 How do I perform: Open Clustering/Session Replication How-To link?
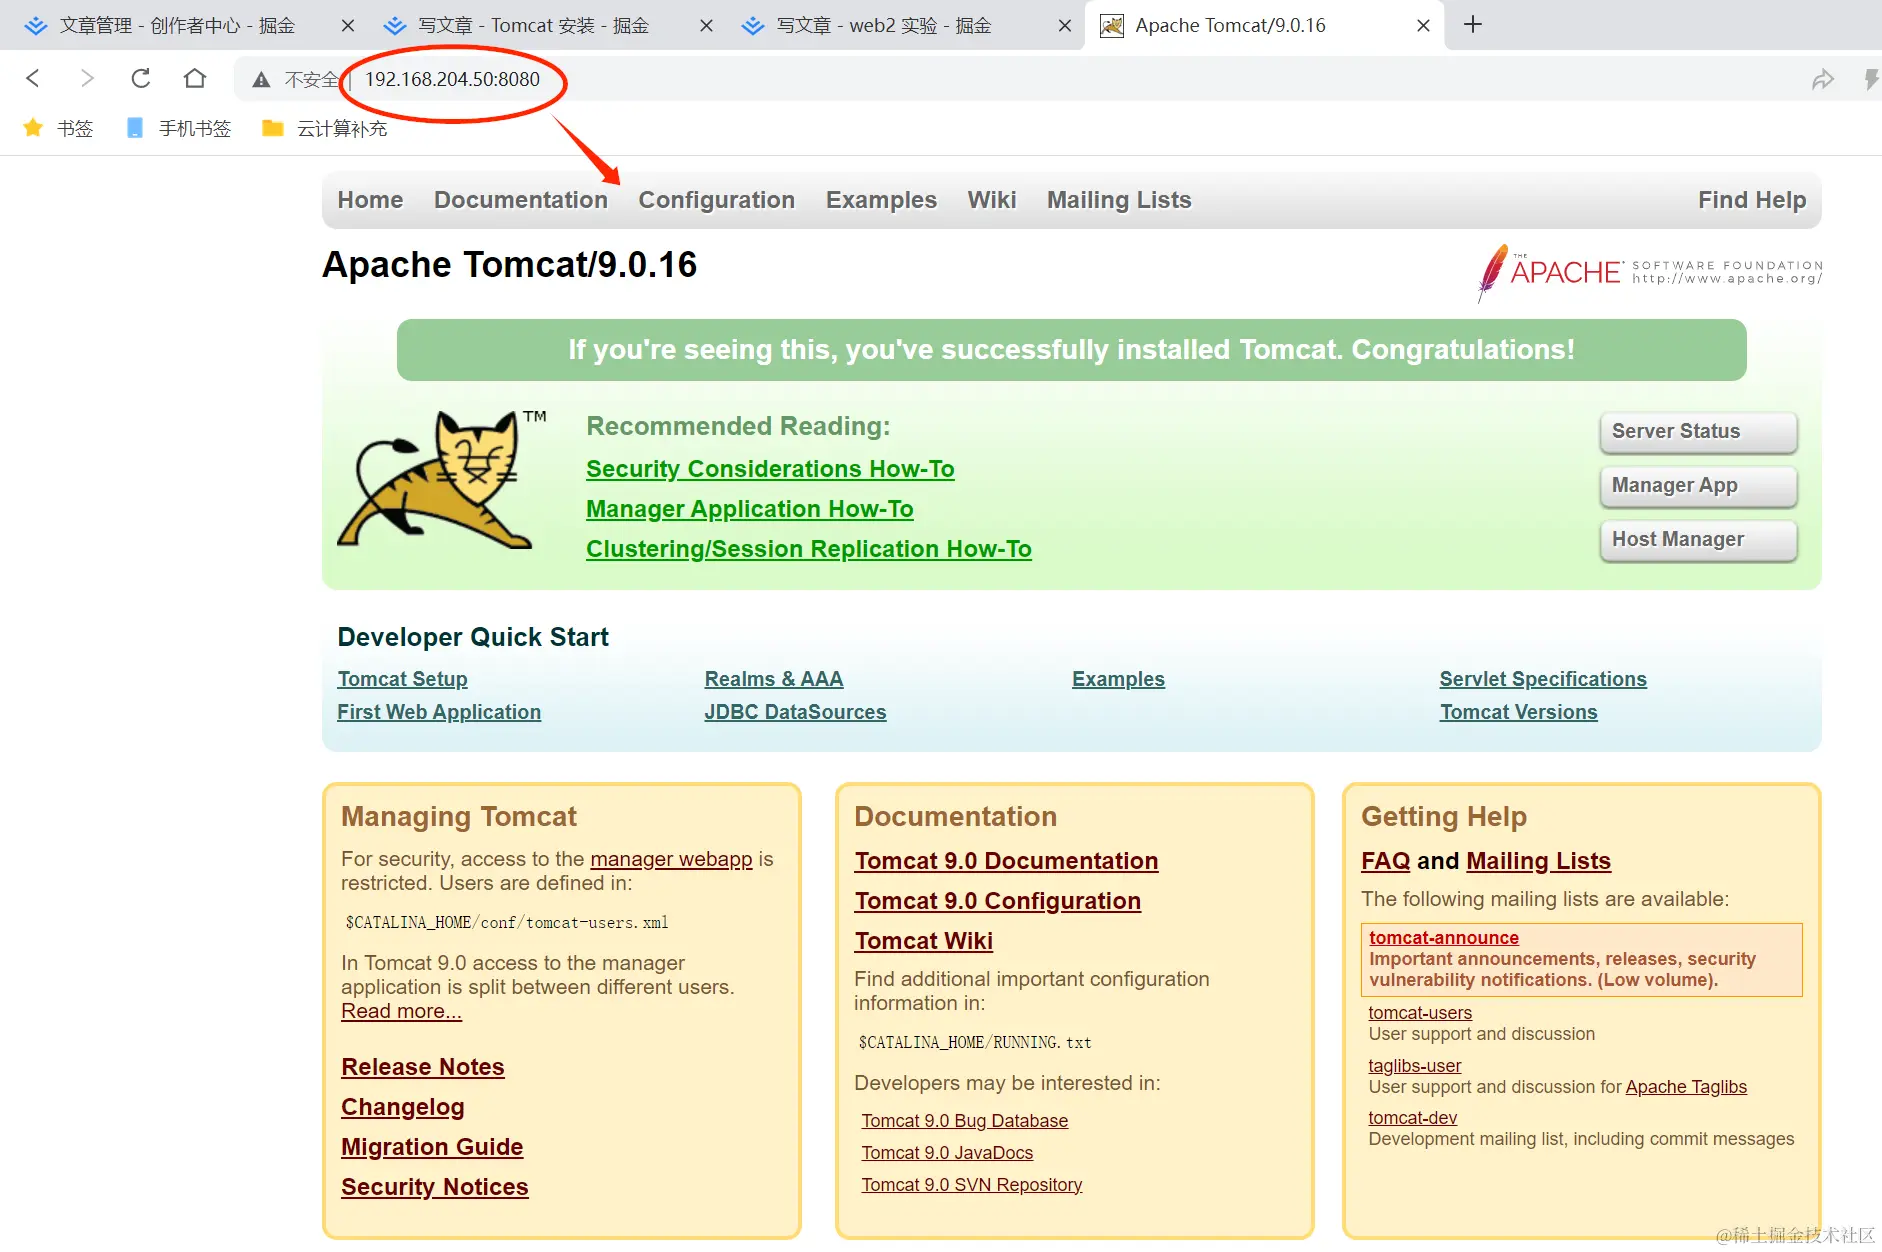point(809,549)
